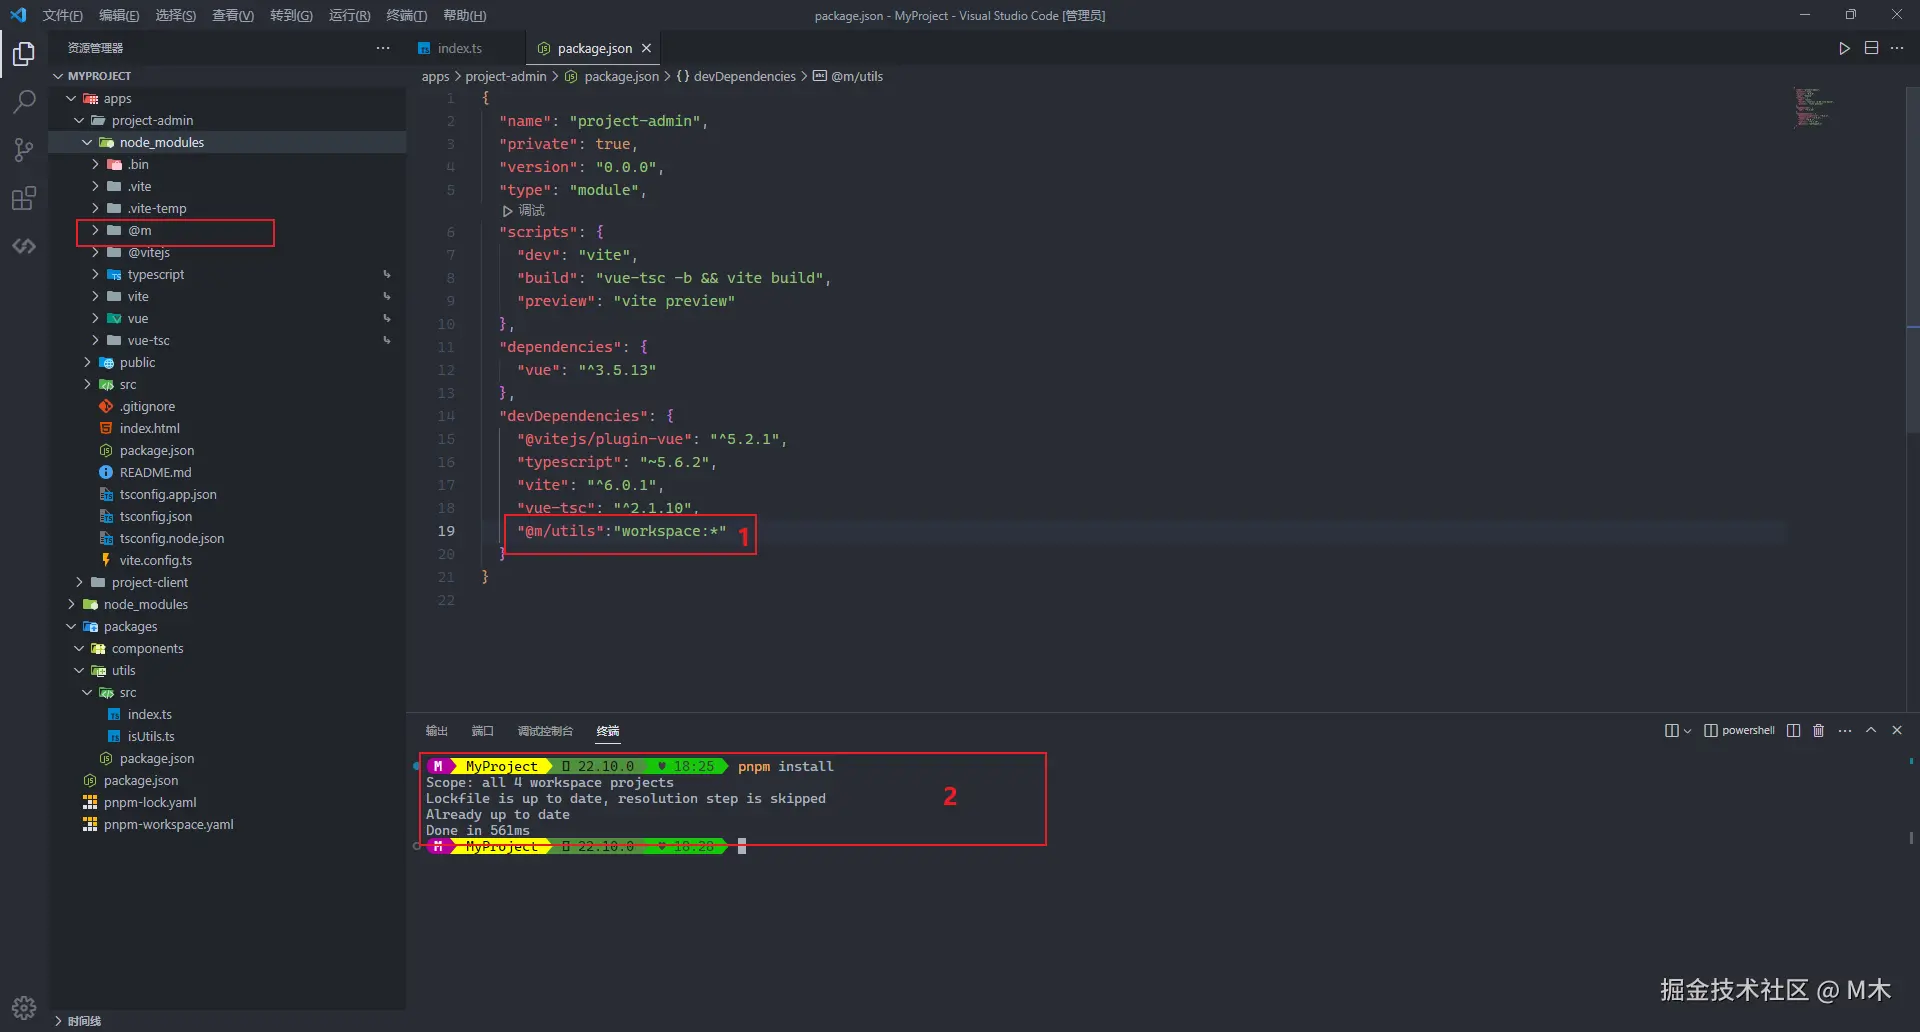Viewport: 1920px width, 1032px height.
Task: Open the Search view in activity bar
Action: (x=24, y=101)
